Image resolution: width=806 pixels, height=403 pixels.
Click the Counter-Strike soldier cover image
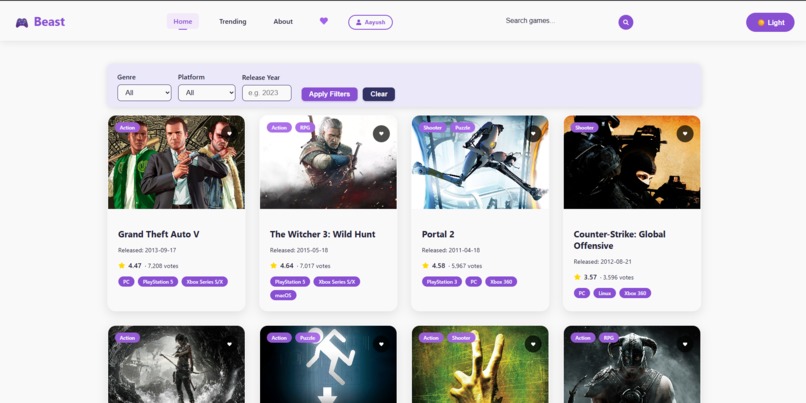(632, 162)
